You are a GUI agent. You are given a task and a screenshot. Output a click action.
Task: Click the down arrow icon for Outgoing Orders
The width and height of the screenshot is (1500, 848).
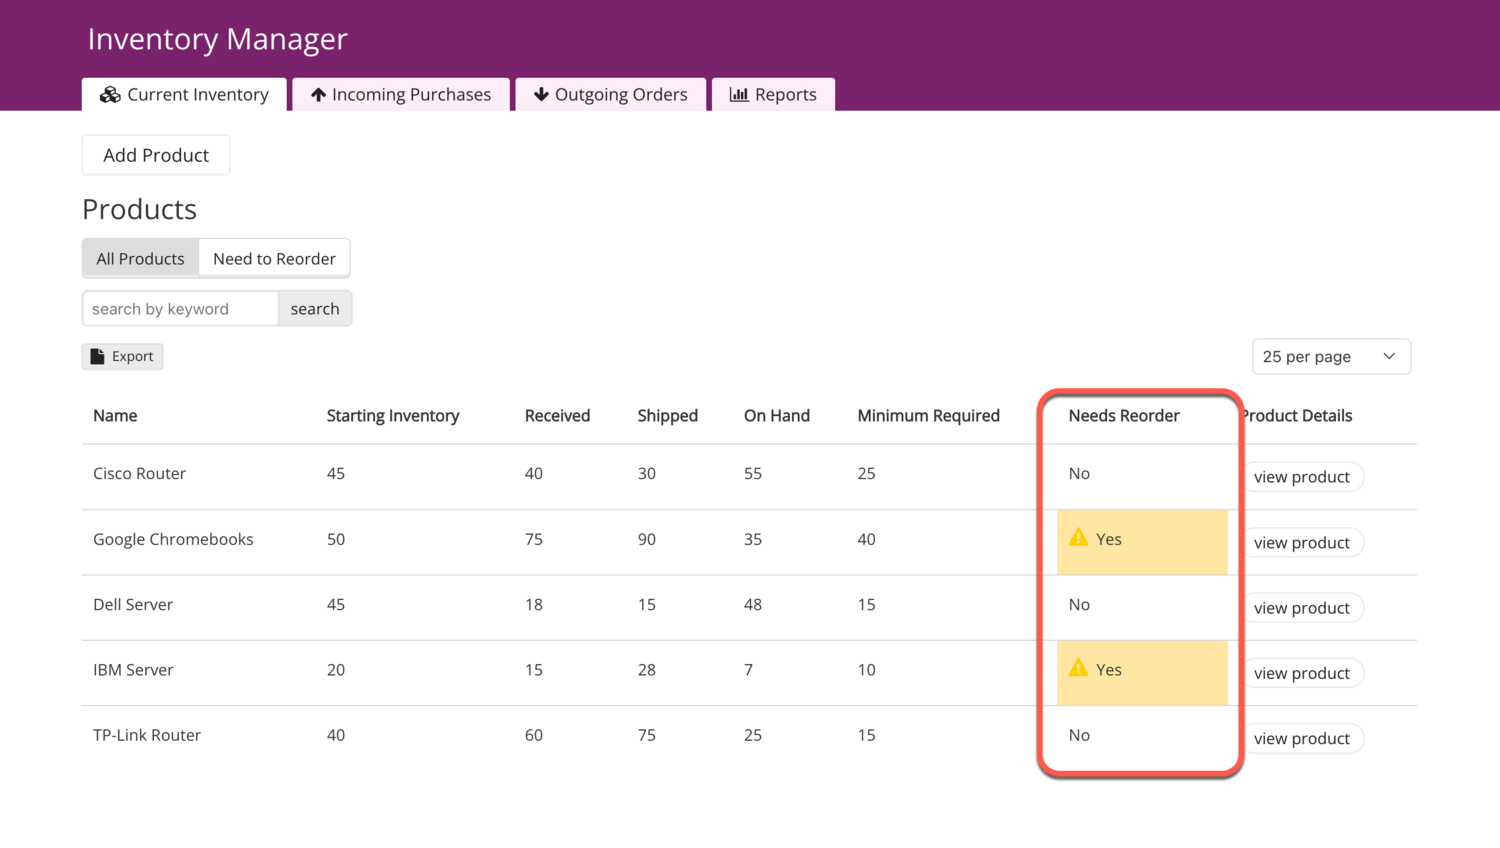[x=541, y=94]
